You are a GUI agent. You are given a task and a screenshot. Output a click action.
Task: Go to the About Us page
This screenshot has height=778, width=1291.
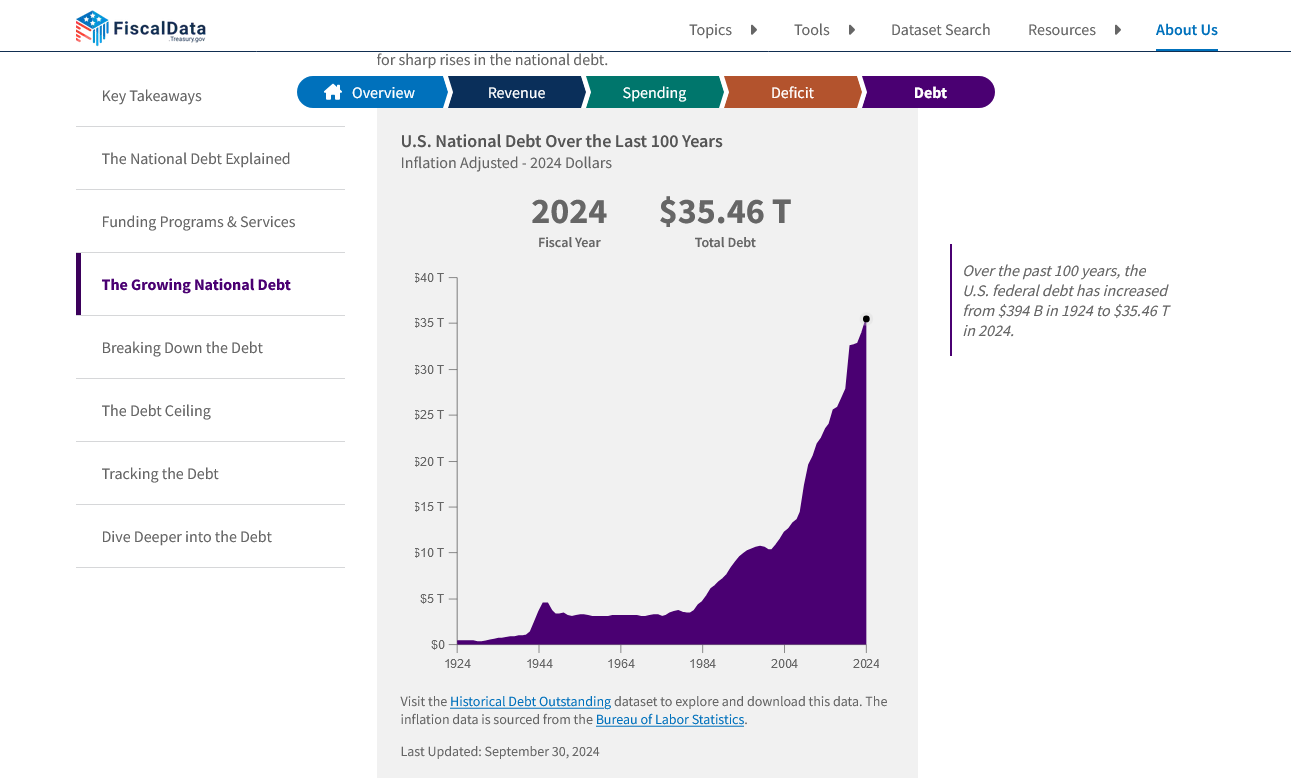[1186, 30]
